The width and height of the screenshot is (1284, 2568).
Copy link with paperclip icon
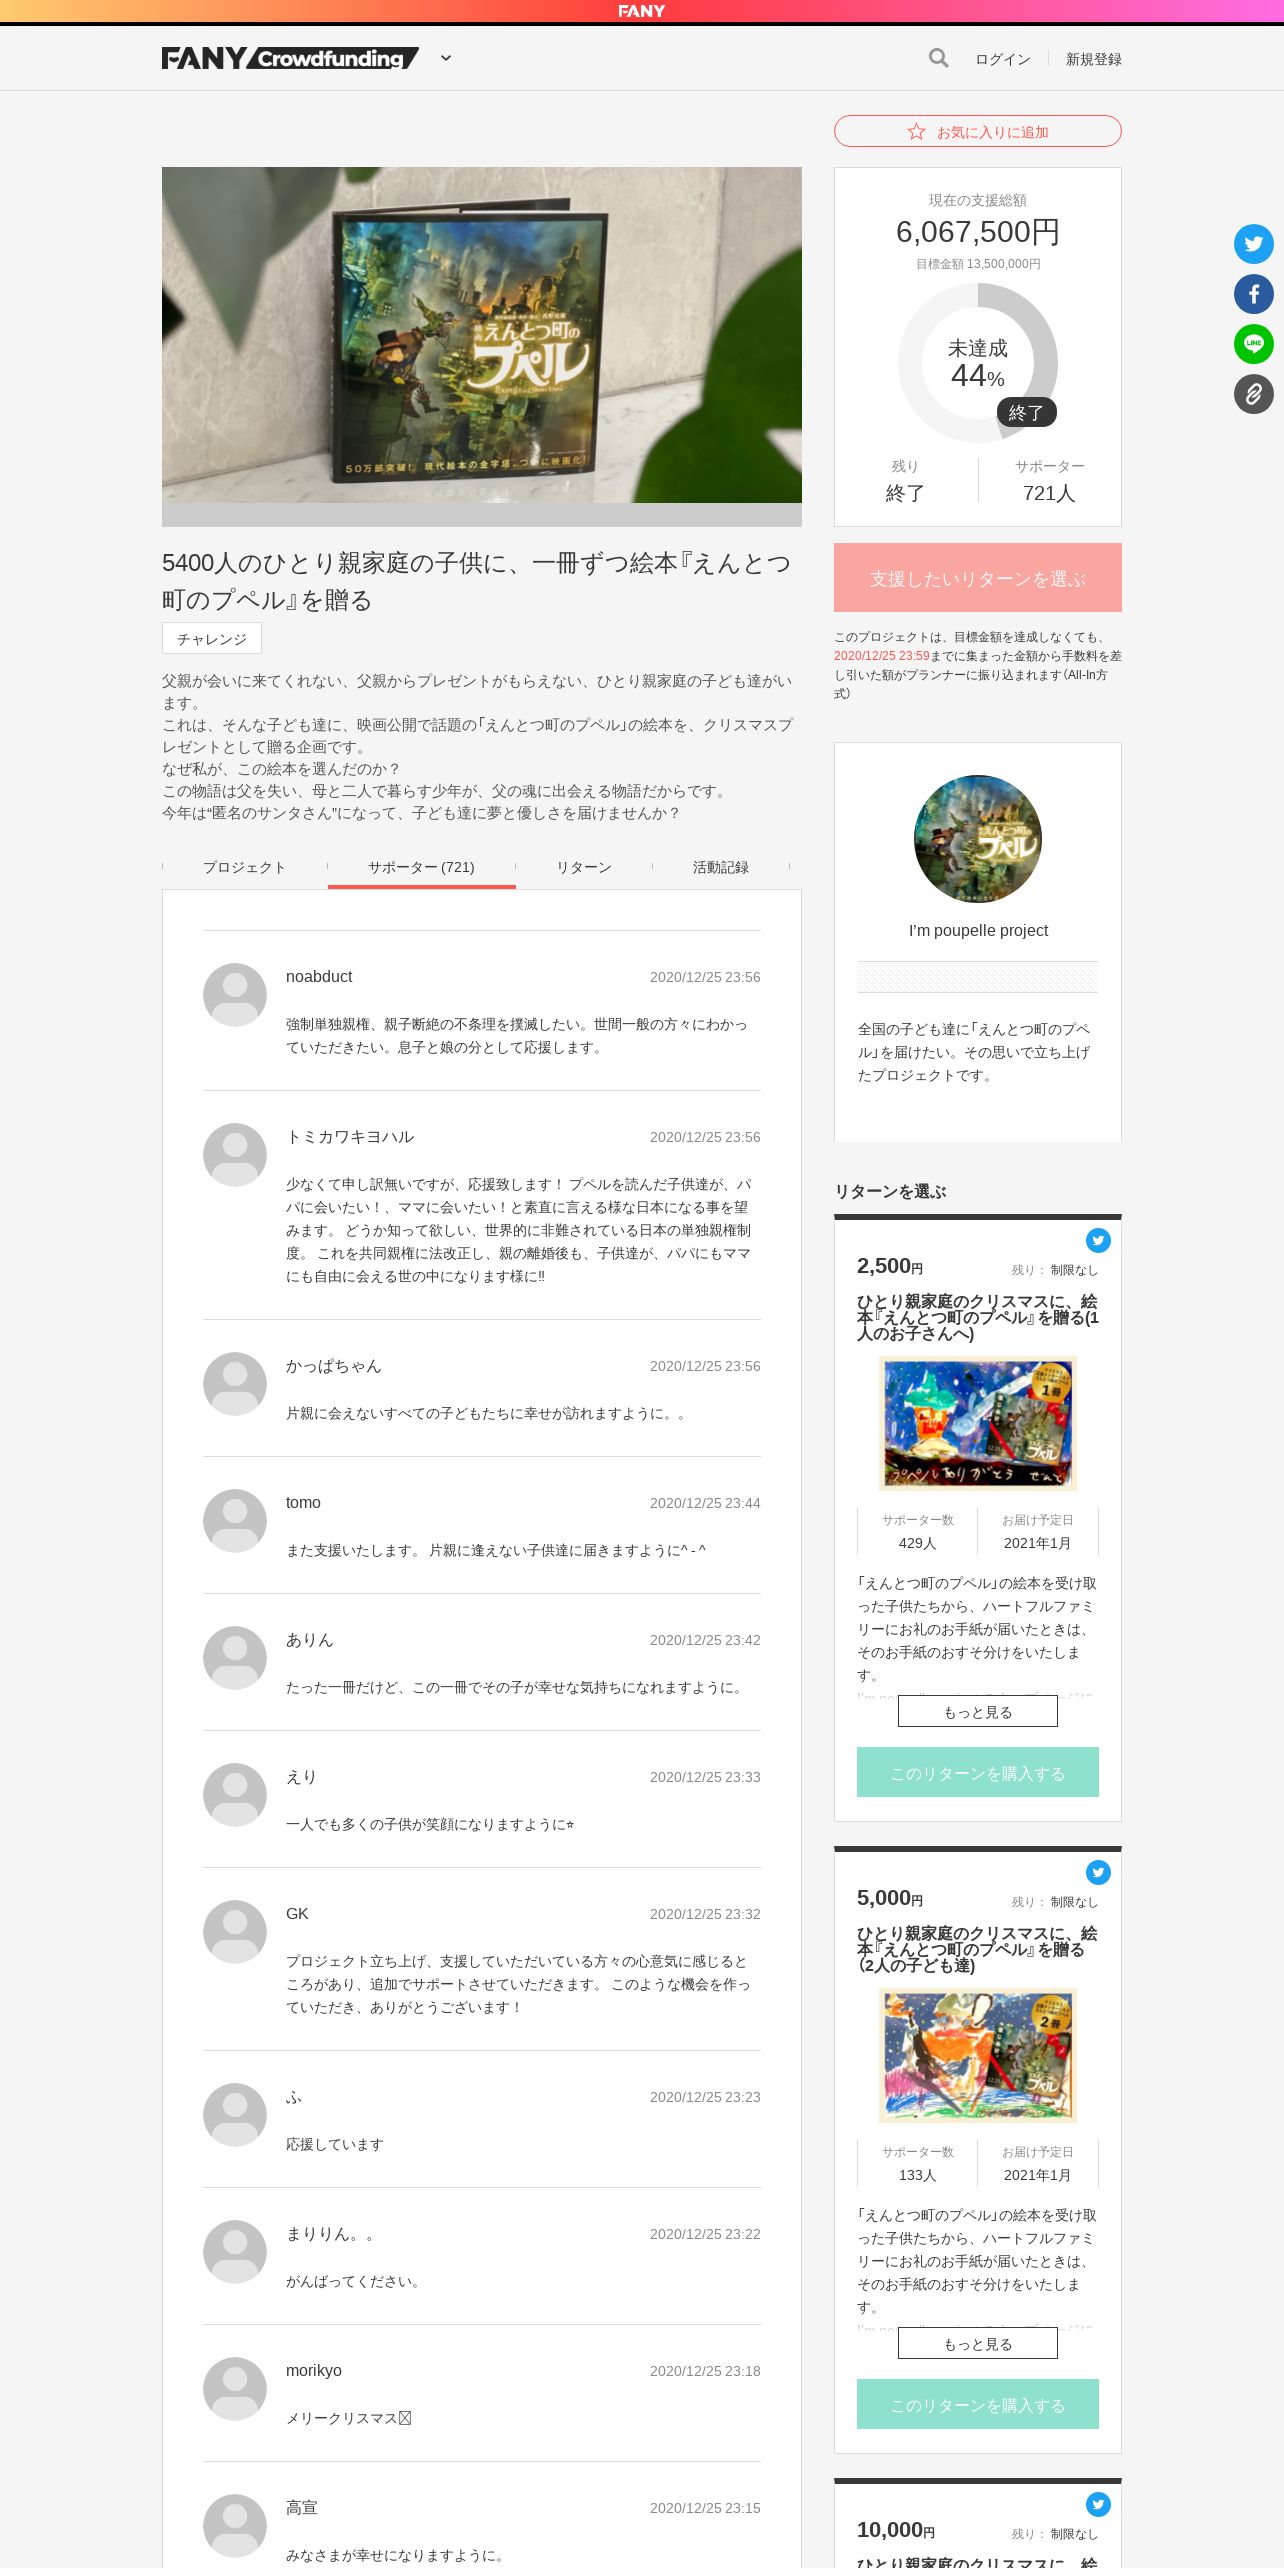[x=1254, y=394]
